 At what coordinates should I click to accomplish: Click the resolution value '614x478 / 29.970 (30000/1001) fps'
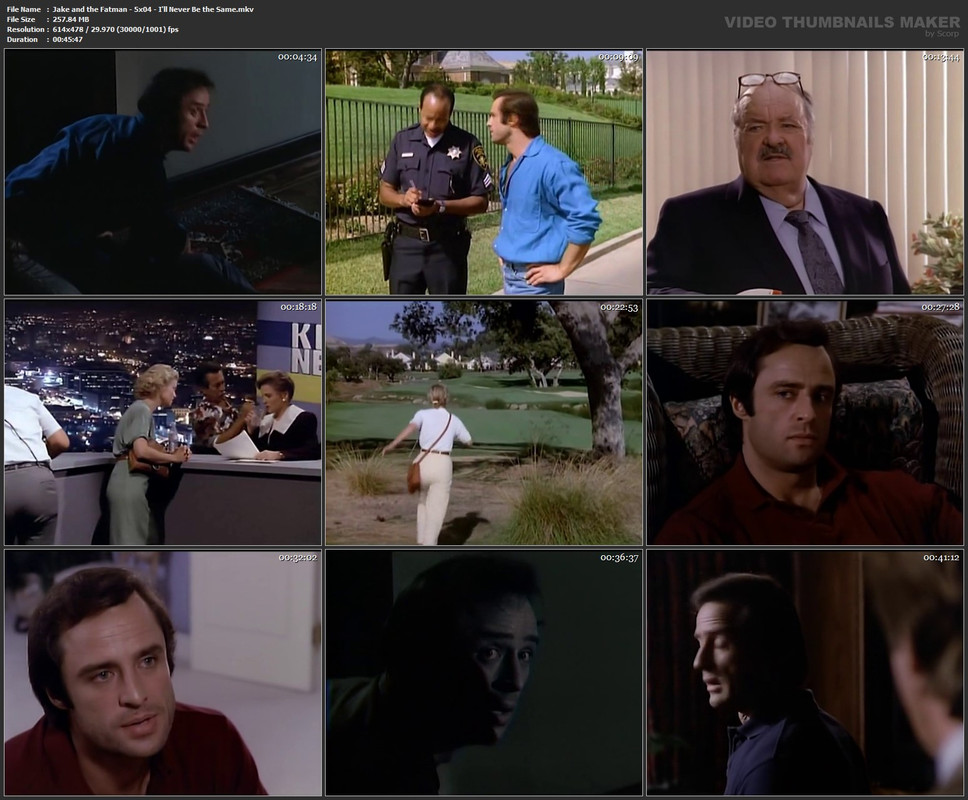click(115, 29)
